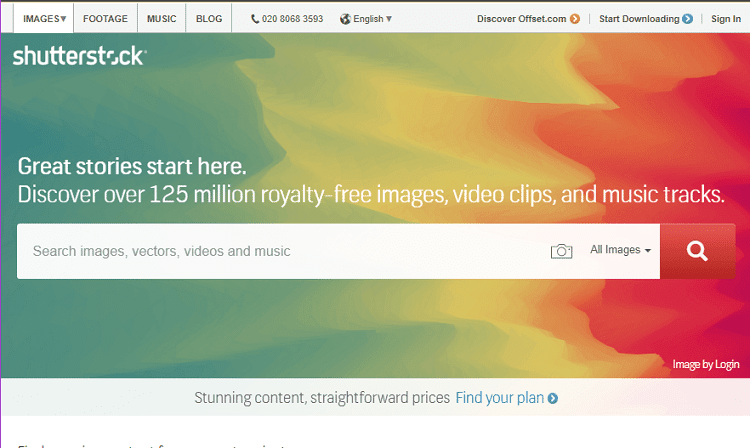
Task: Click the Find your plan link
Action: pos(499,398)
